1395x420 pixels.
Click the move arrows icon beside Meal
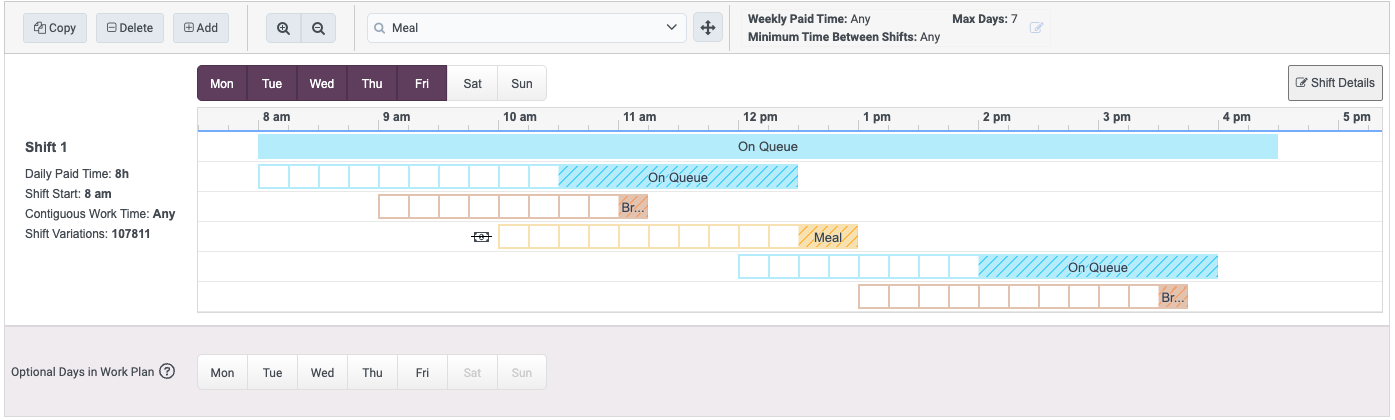(x=708, y=28)
